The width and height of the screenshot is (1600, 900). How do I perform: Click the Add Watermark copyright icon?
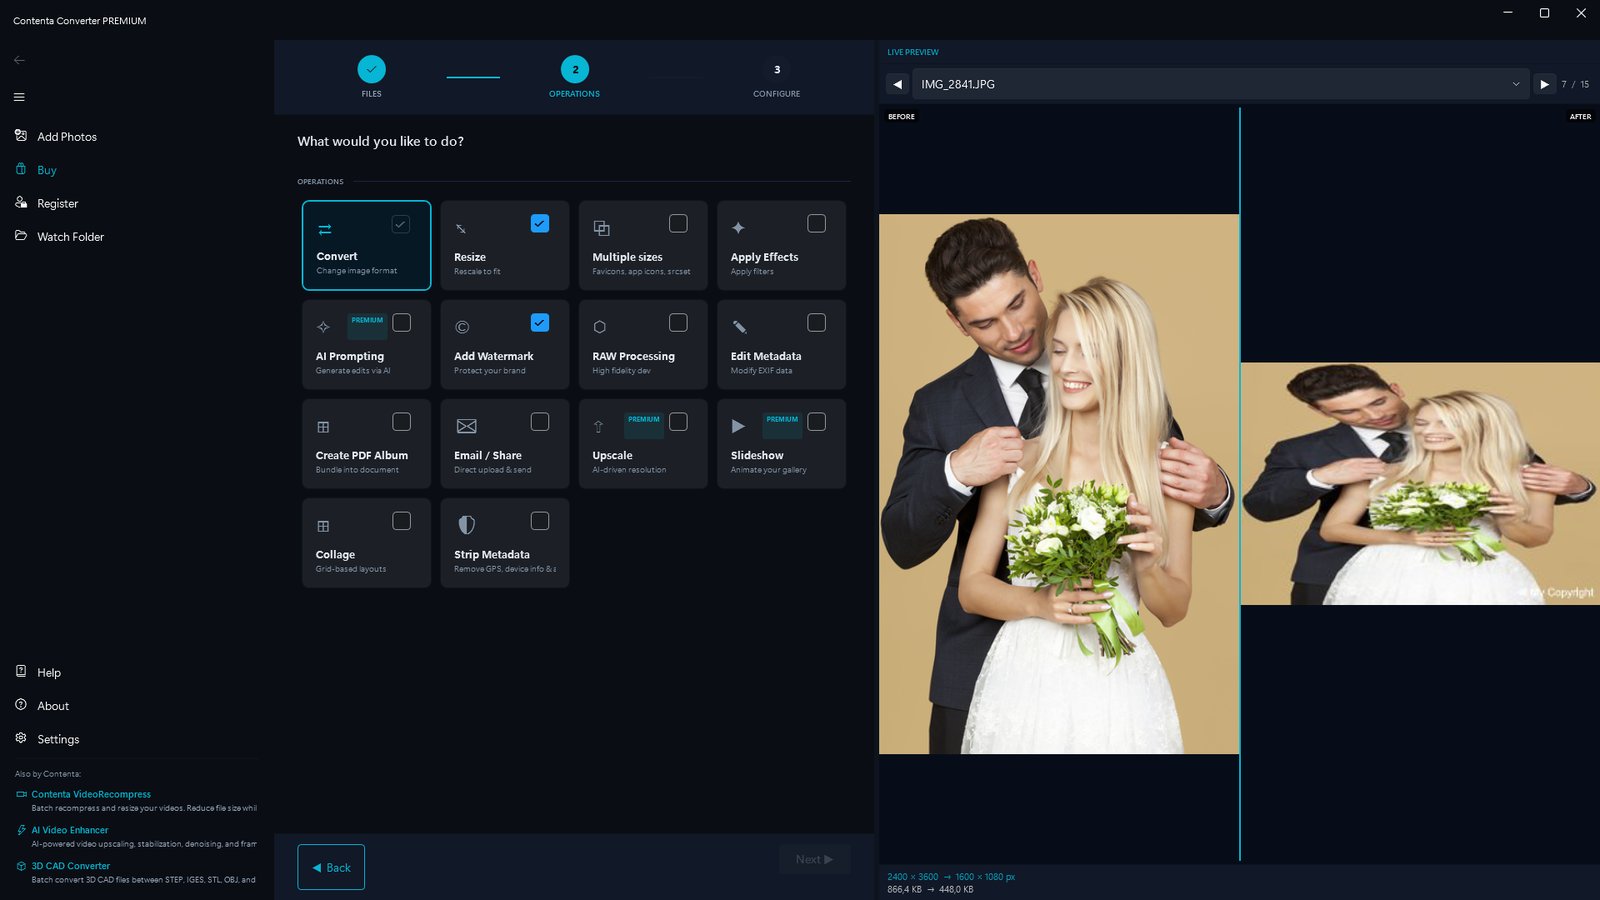[x=462, y=327]
